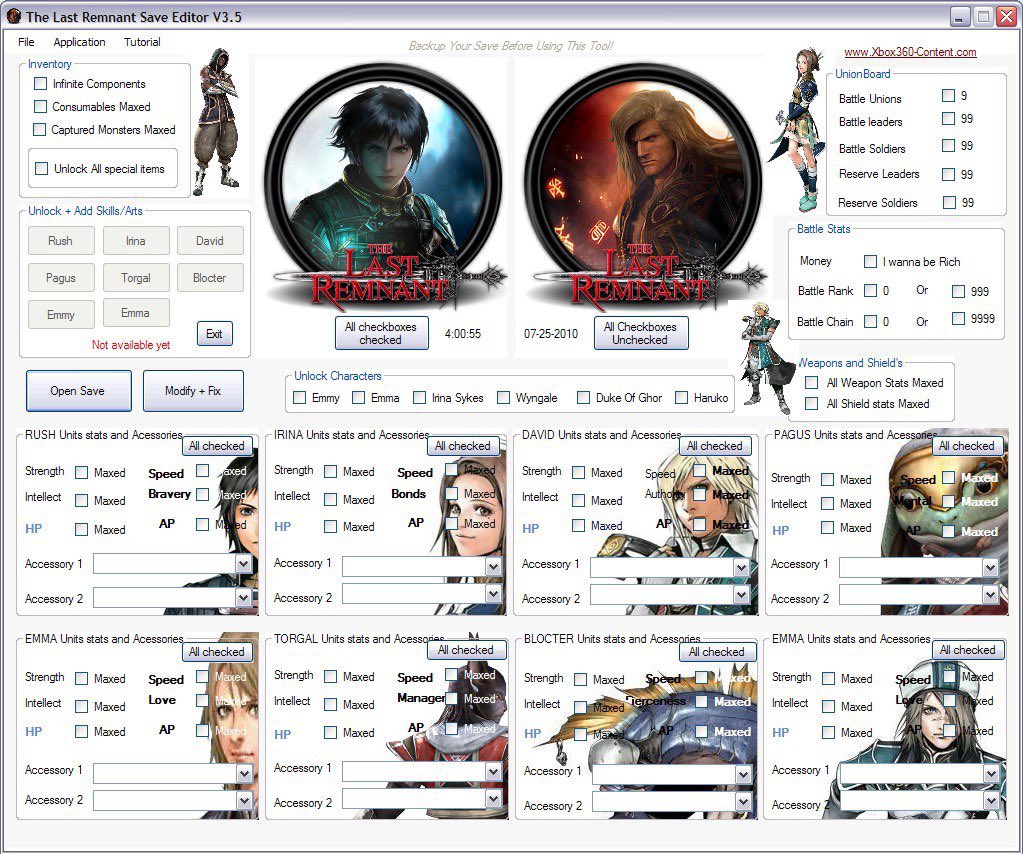
Task: Tick Consumables Maxed checkbox
Action: pos(40,106)
